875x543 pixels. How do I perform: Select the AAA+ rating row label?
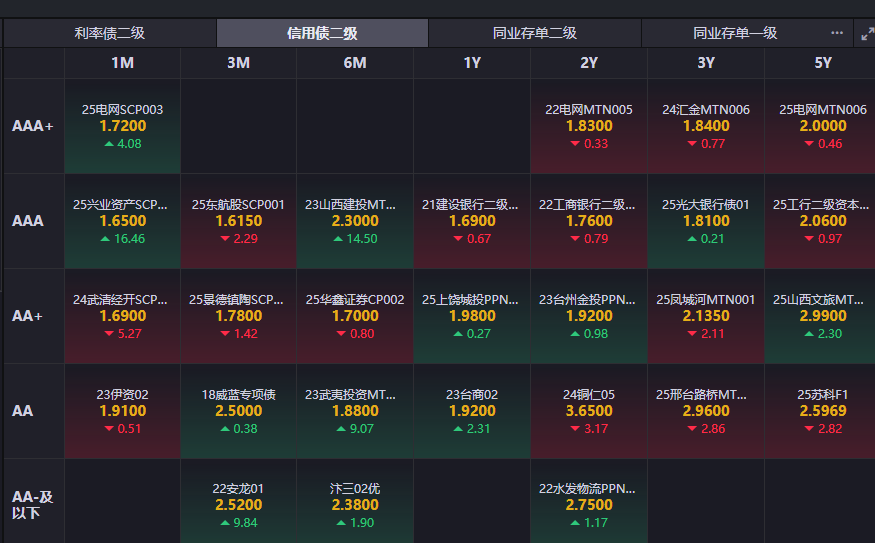[33, 126]
